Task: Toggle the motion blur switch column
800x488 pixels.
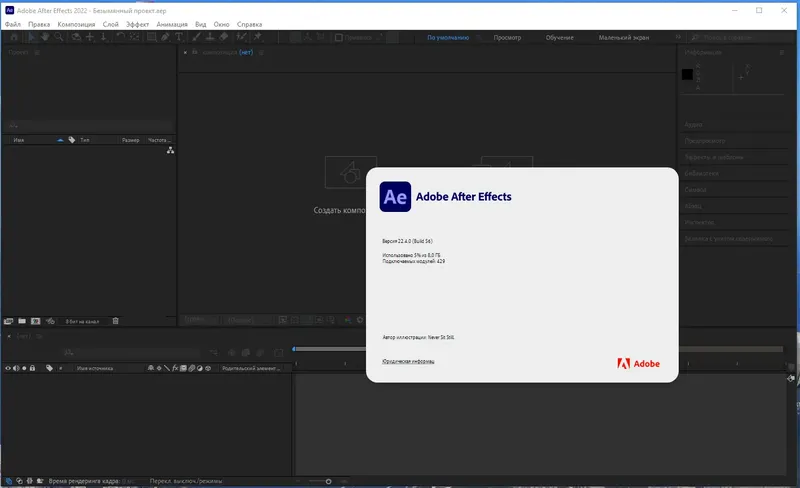Action: pos(192,368)
